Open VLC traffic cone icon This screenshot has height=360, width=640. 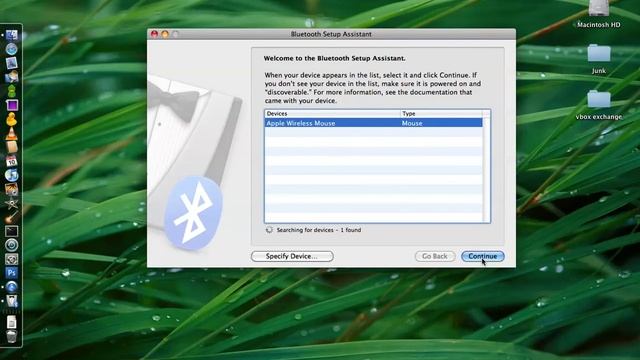(11, 133)
